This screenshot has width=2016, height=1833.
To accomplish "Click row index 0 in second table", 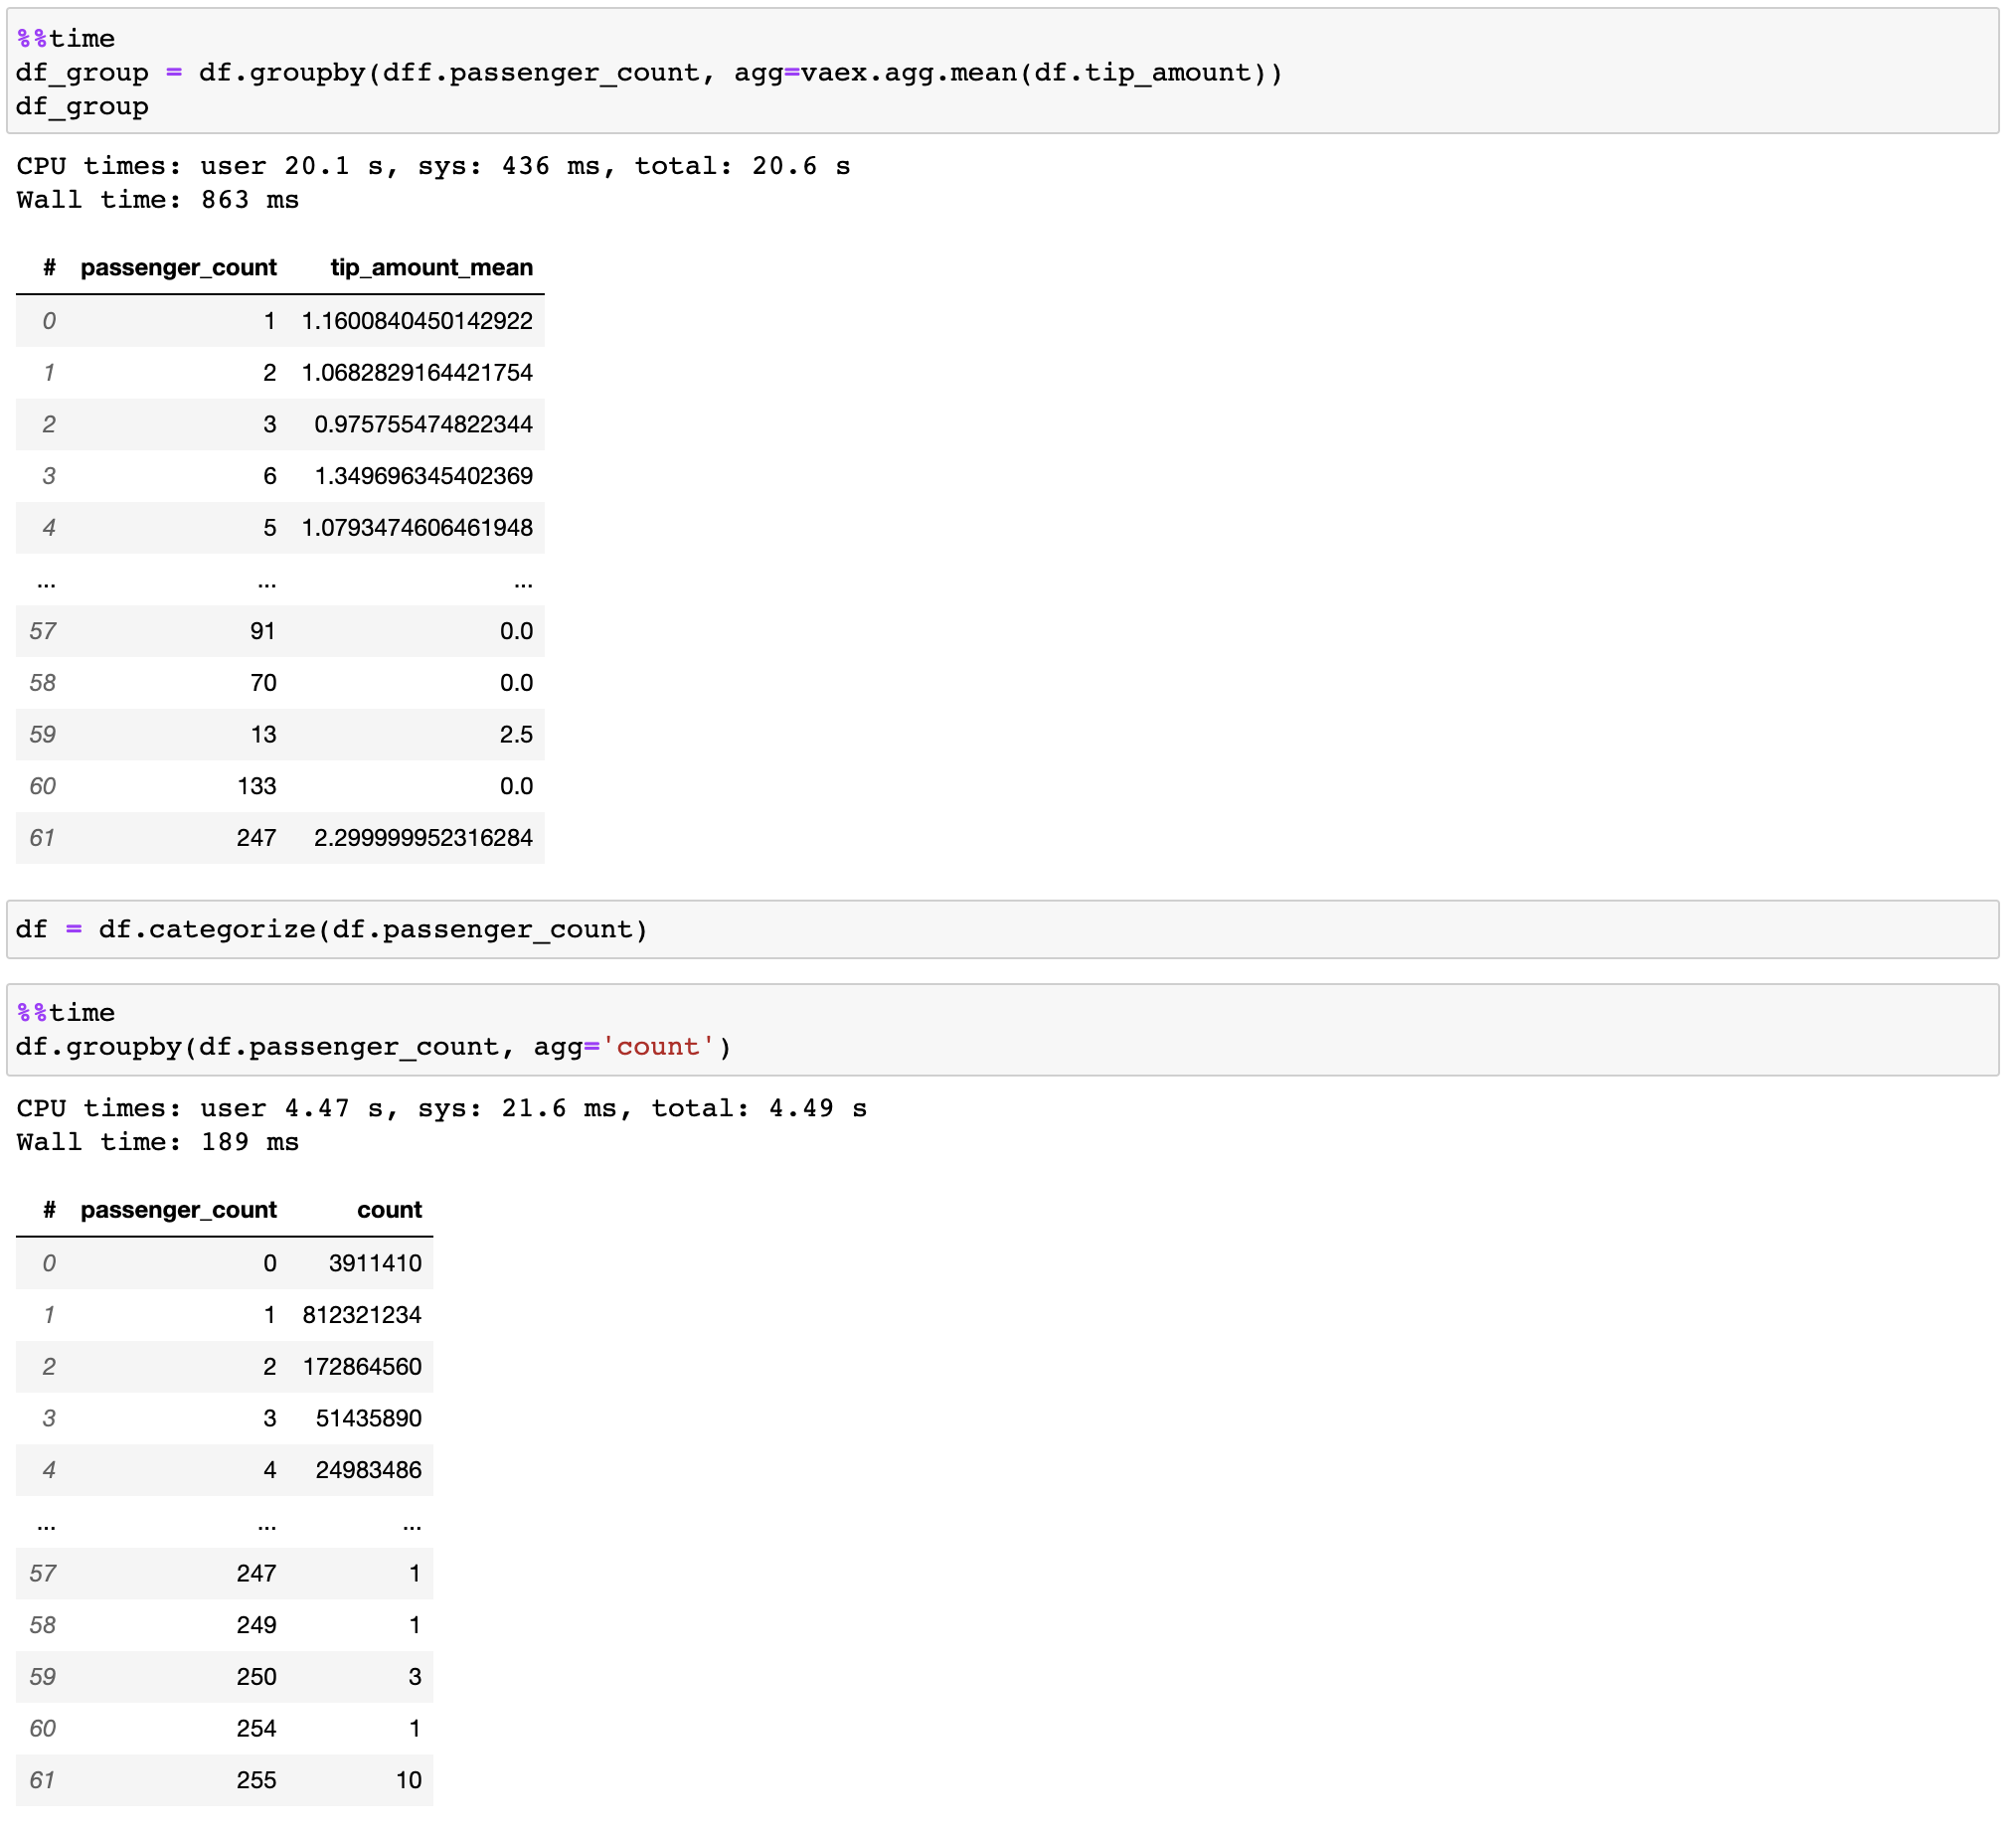I will [230, 1258].
